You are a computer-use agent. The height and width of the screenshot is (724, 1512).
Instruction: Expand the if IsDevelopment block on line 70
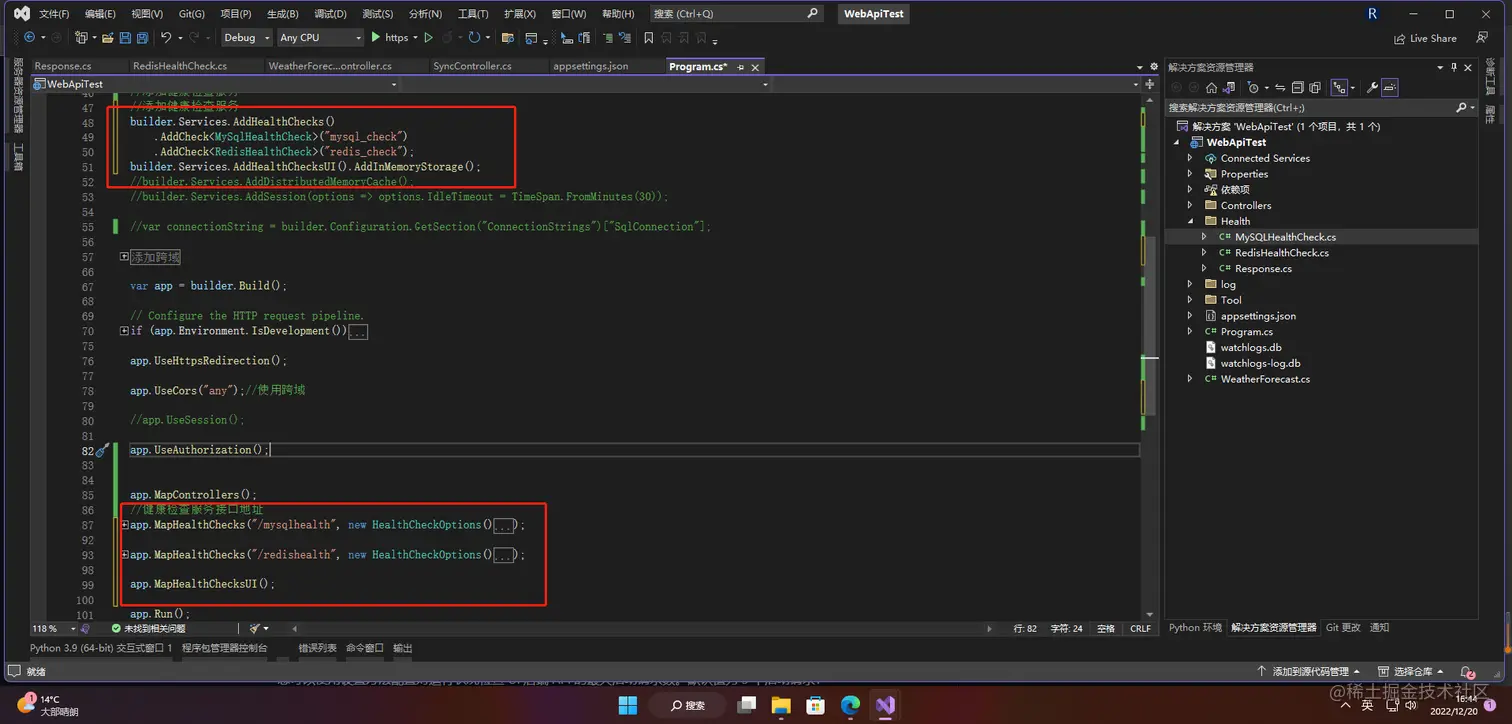click(x=124, y=331)
